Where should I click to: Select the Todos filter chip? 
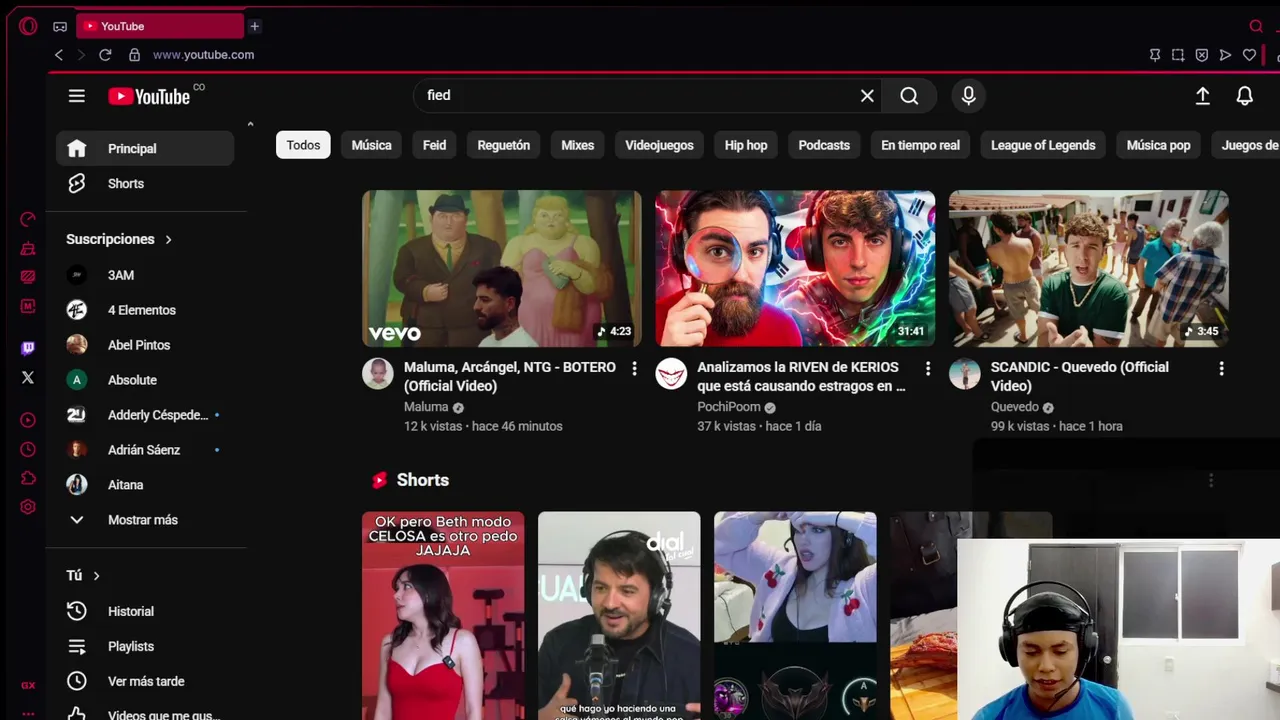pyautogui.click(x=303, y=145)
